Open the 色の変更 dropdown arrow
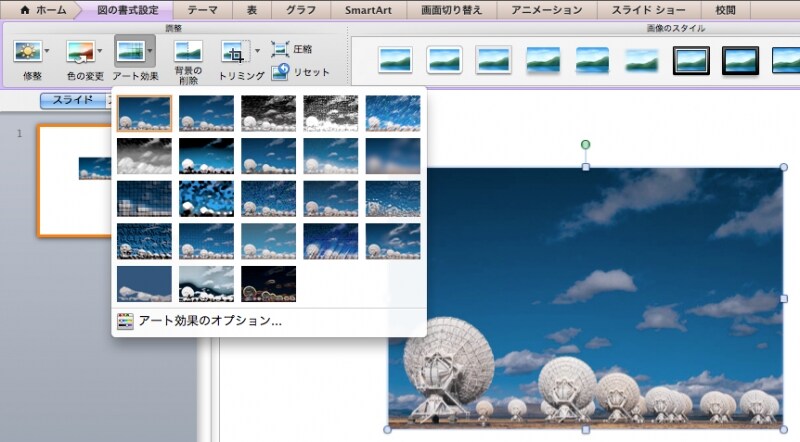This screenshot has height=442, width=800. [99, 51]
